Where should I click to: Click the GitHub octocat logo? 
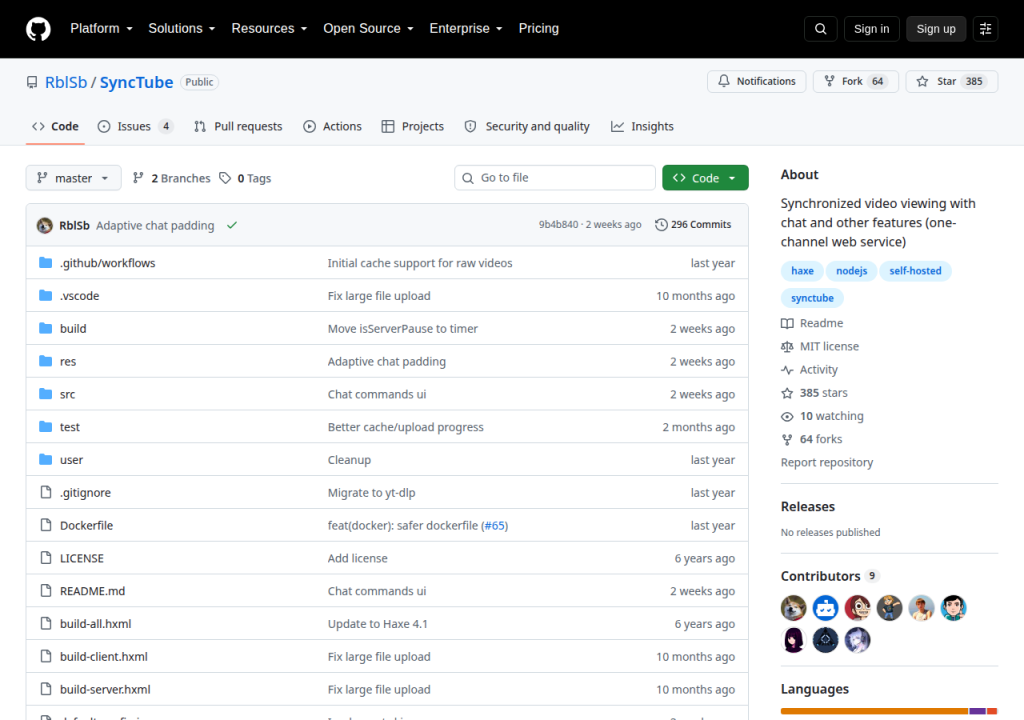[x=38, y=29]
